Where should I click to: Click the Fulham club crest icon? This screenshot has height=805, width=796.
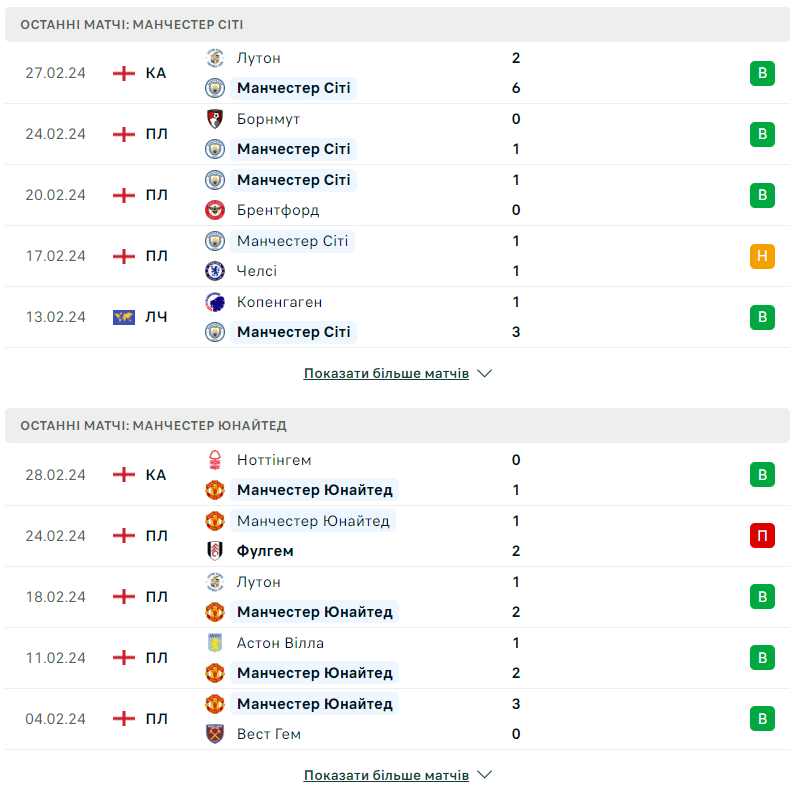coord(215,551)
